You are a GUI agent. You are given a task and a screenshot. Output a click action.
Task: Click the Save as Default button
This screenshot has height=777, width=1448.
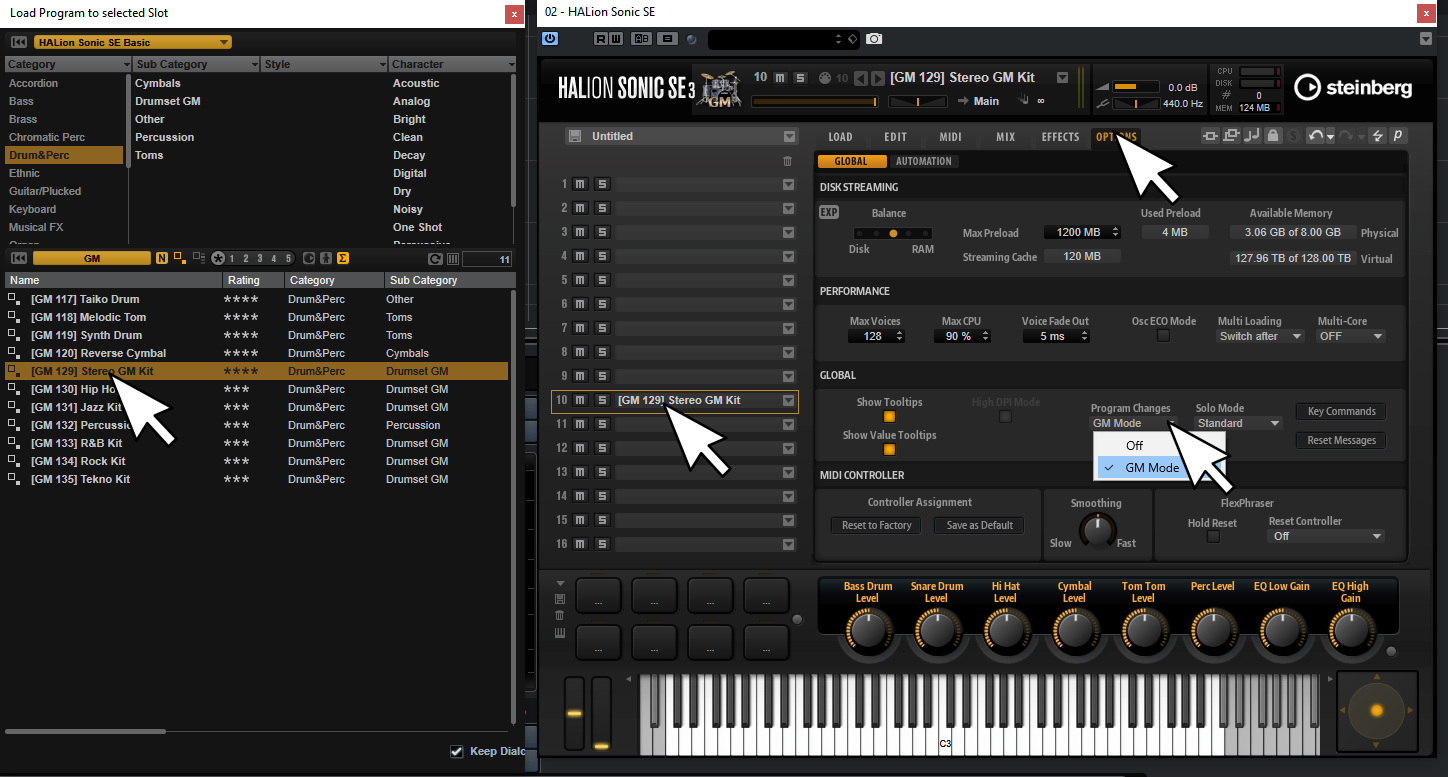980,525
